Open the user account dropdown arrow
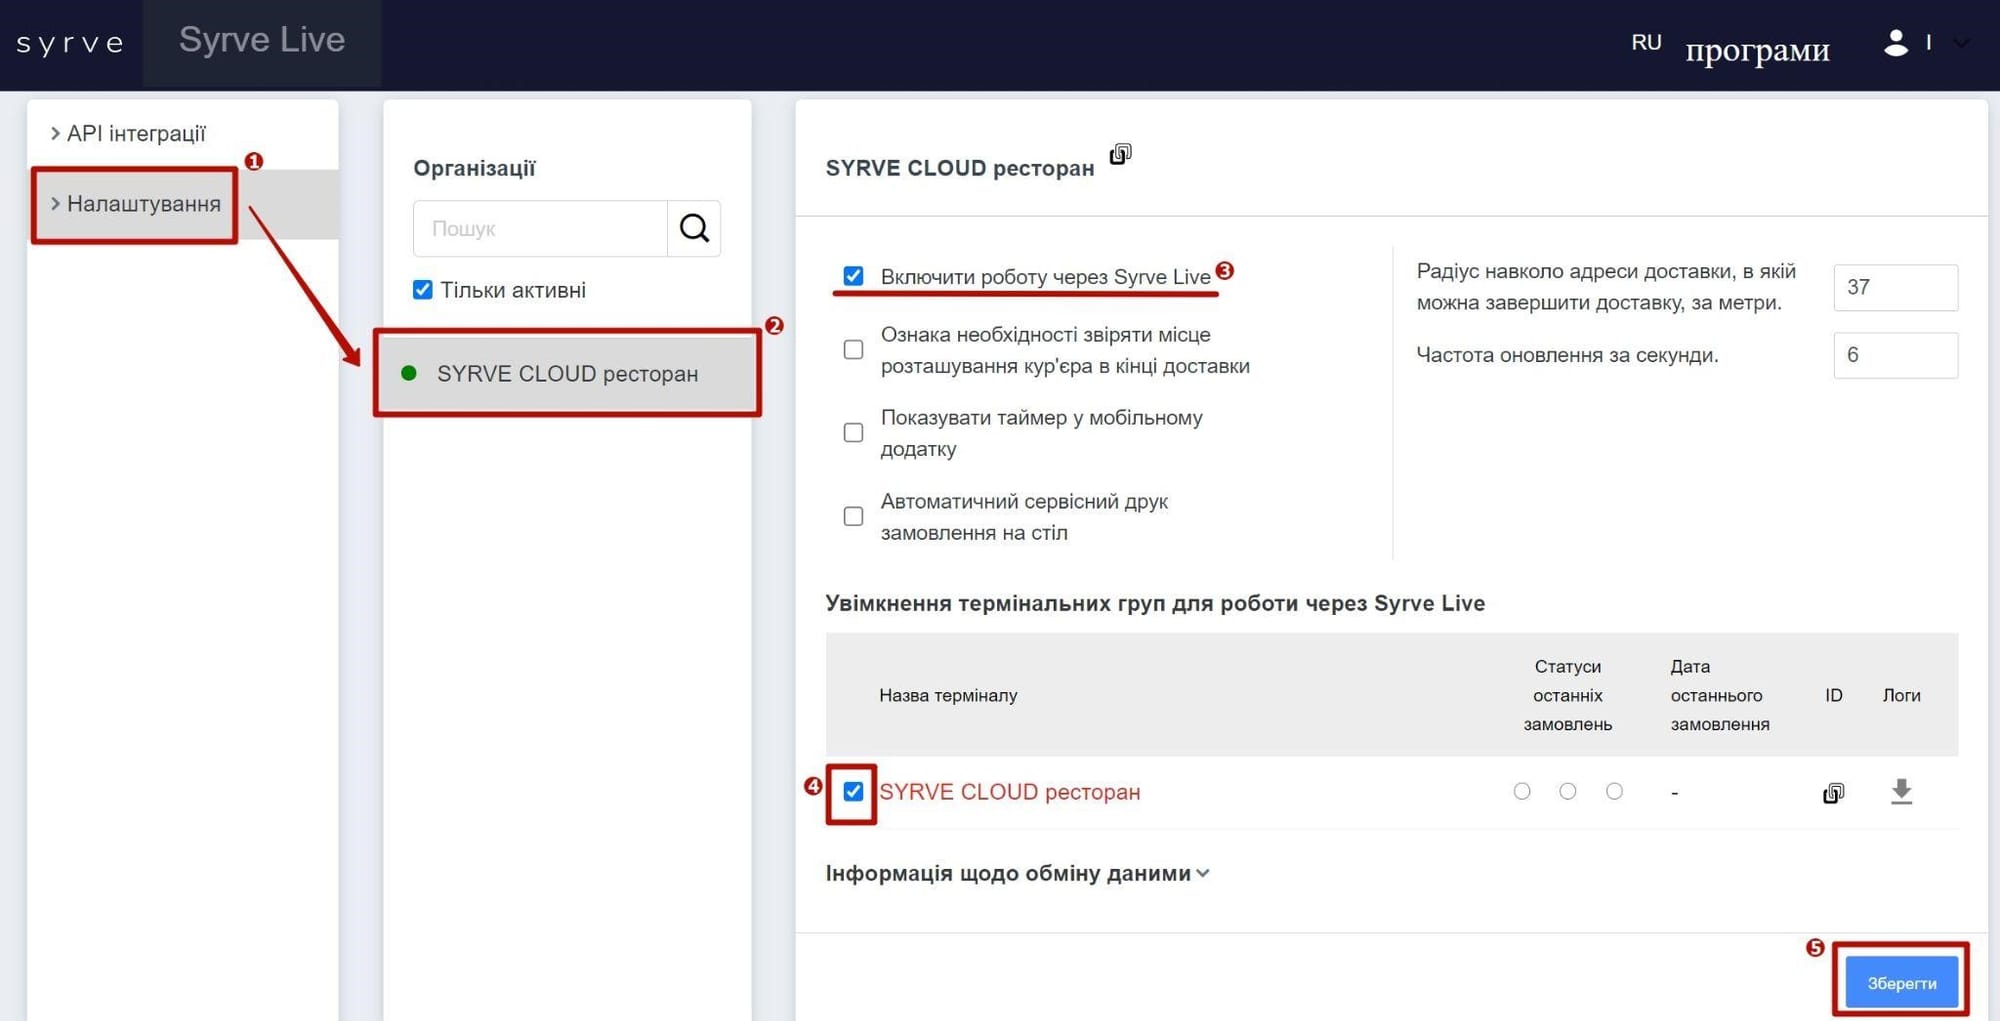This screenshot has width=2000, height=1021. (x=1960, y=43)
